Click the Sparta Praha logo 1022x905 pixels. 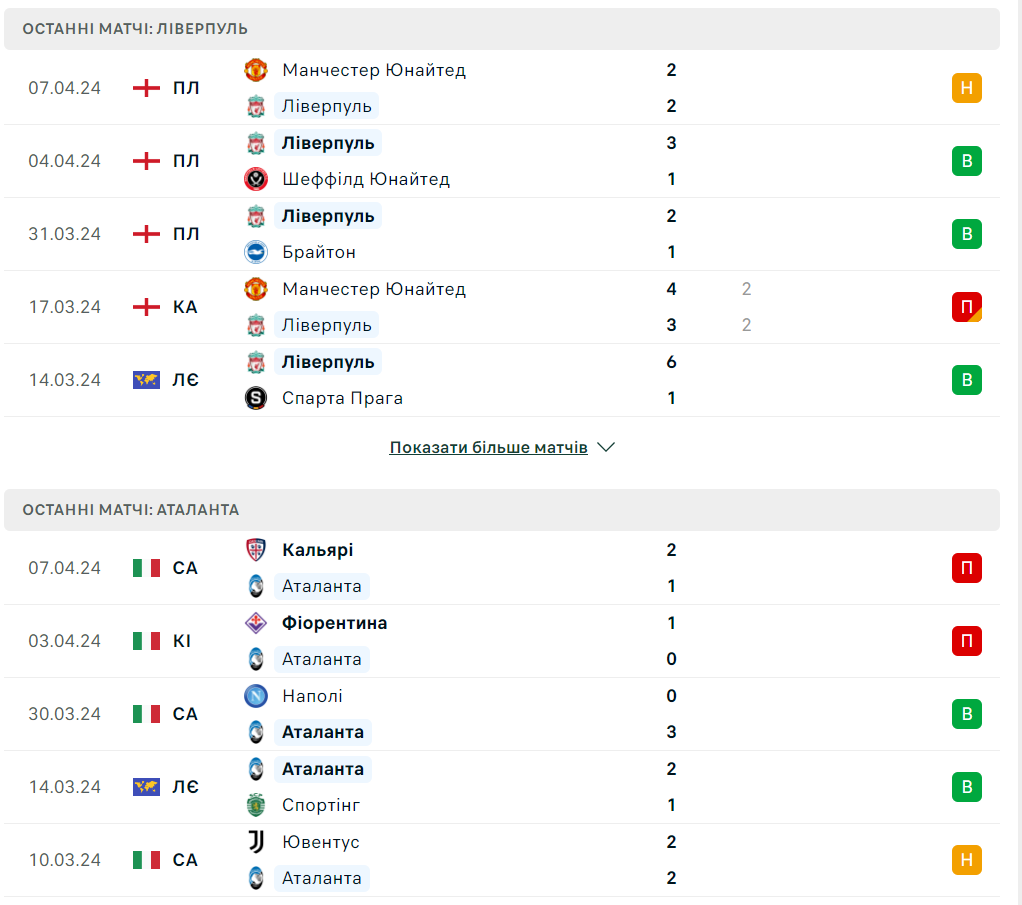[x=256, y=398]
